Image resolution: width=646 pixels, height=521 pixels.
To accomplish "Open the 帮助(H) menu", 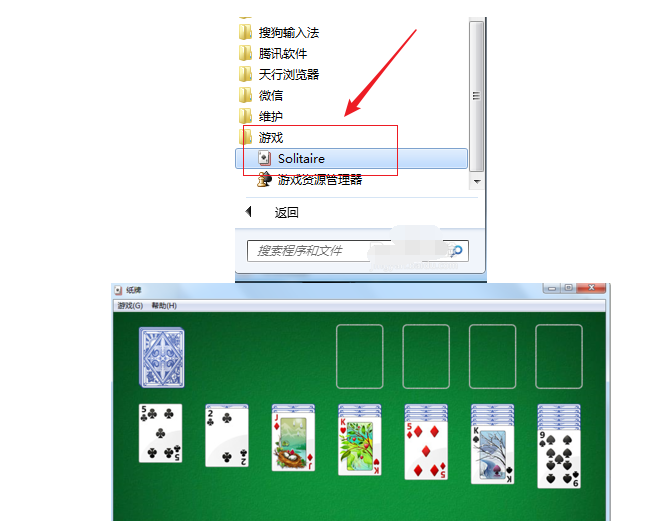I will pyautogui.click(x=164, y=306).
